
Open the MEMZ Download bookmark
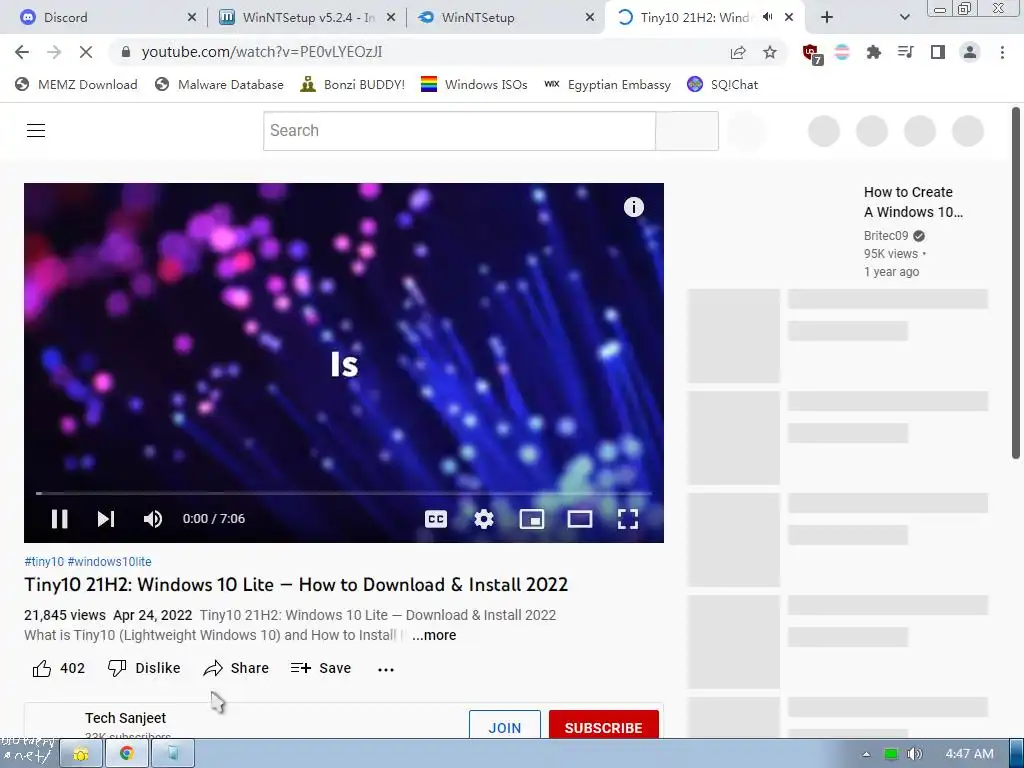tap(76, 84)
